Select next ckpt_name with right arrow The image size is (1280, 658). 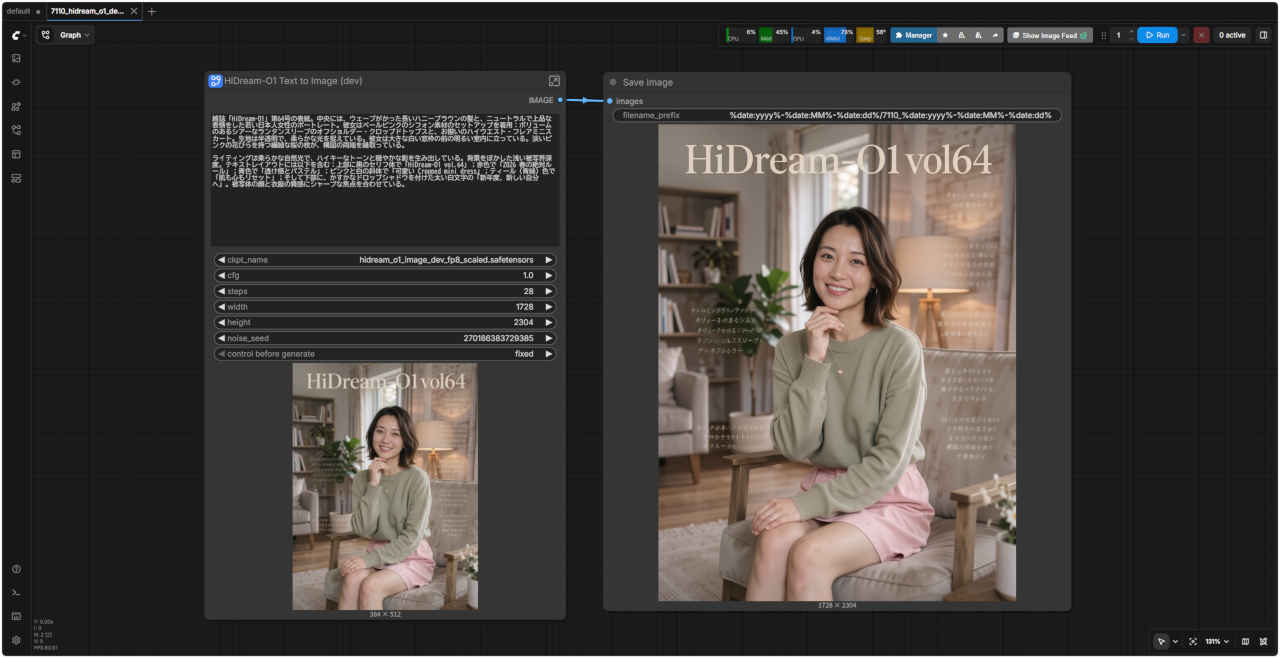click(549, 259)
